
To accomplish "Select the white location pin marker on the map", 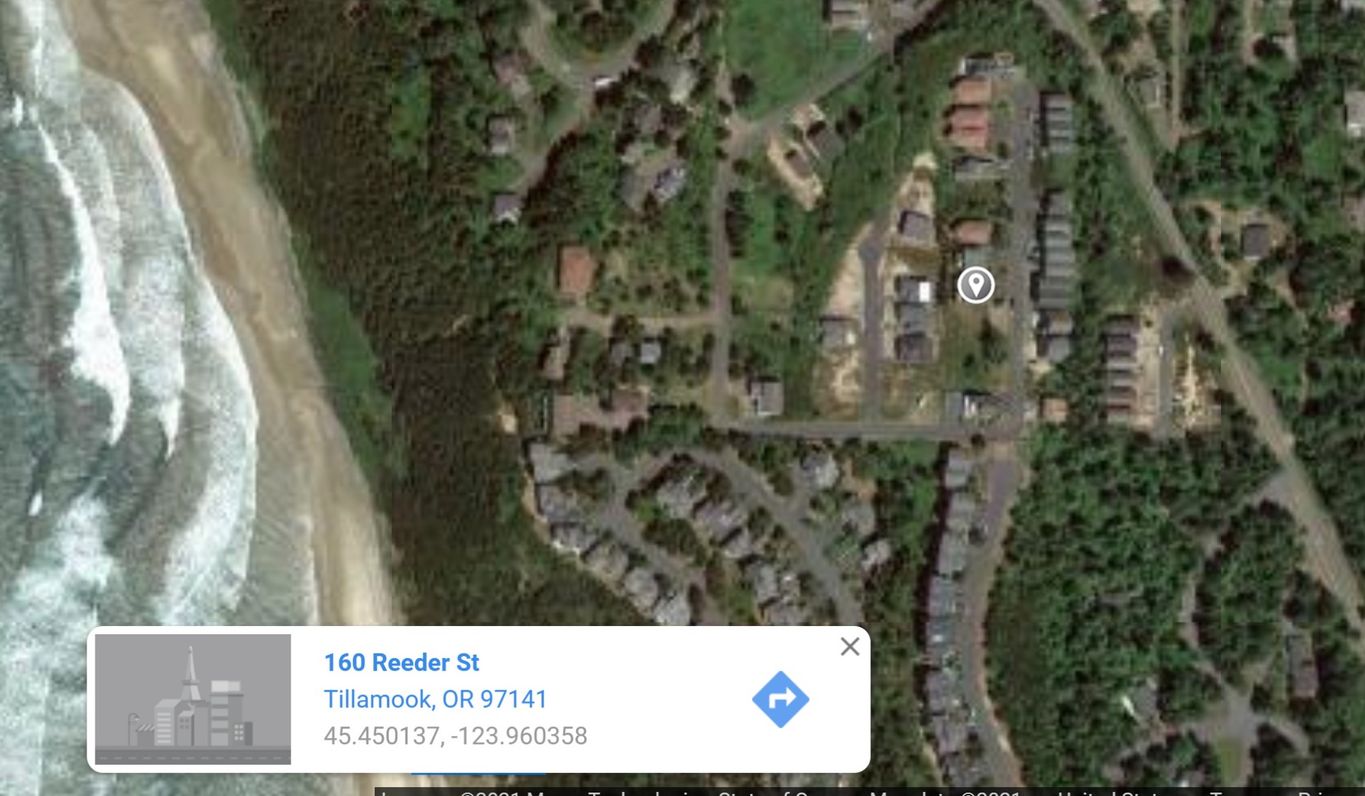I will (x=976, y=285).
